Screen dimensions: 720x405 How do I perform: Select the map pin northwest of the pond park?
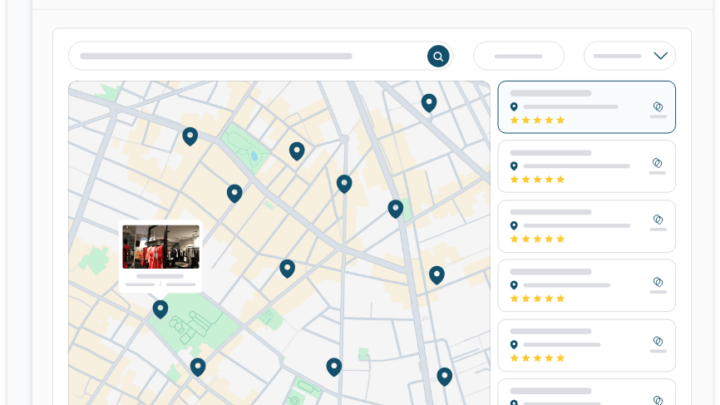point(190,136)
